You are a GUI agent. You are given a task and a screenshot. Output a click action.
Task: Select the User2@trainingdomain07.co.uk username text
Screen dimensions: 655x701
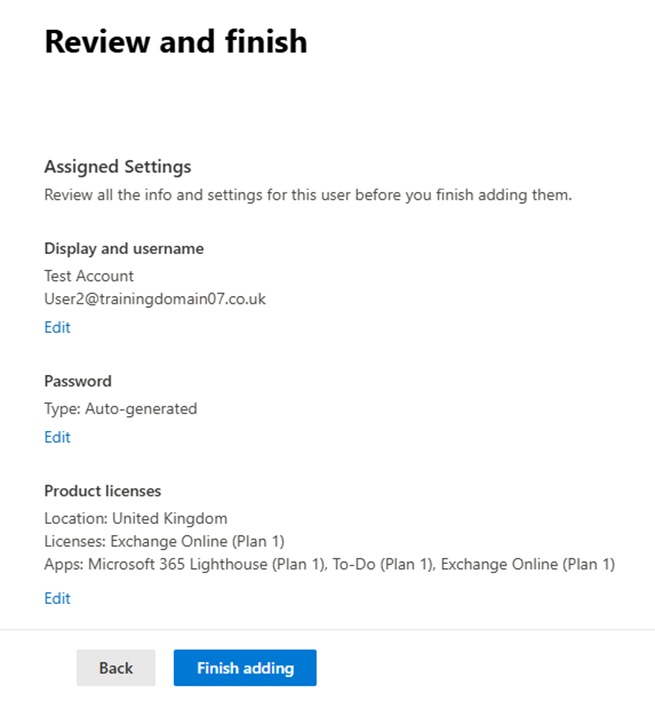[x=155, y=299]
